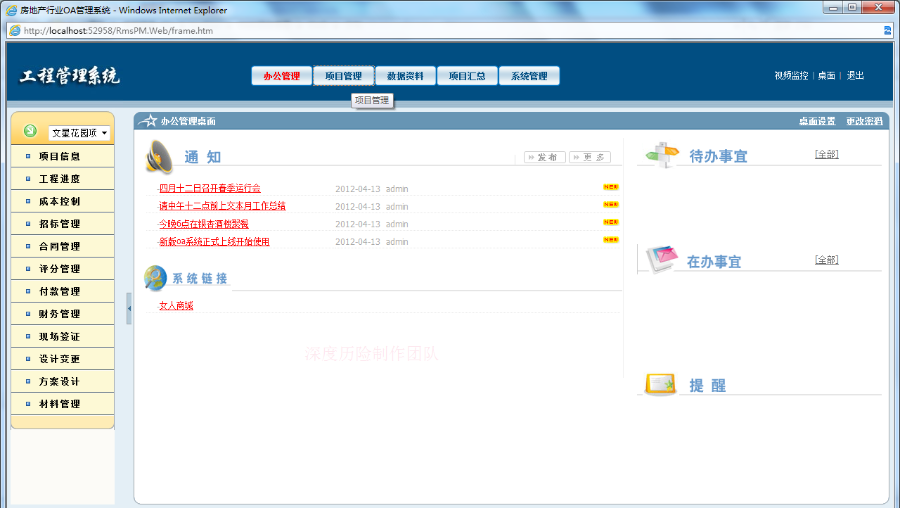The height and width of the screenshot is (508, 900).
Task: Click the 2012-04-13 date of the 新版oa系统 notice
Action: 358,242
